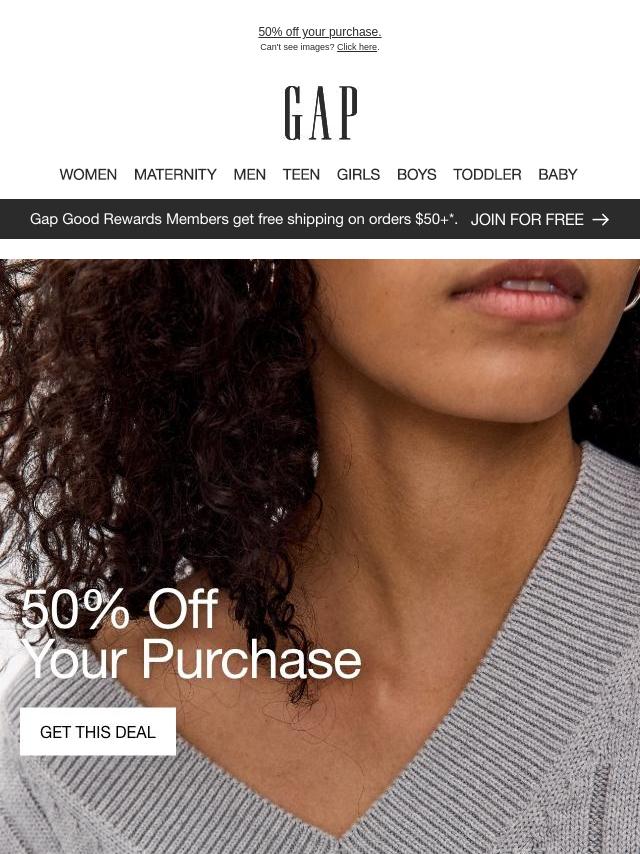Viewport: 640px width, 854px height.
Task: Click the GAP logo
Action: click(321, 113)
